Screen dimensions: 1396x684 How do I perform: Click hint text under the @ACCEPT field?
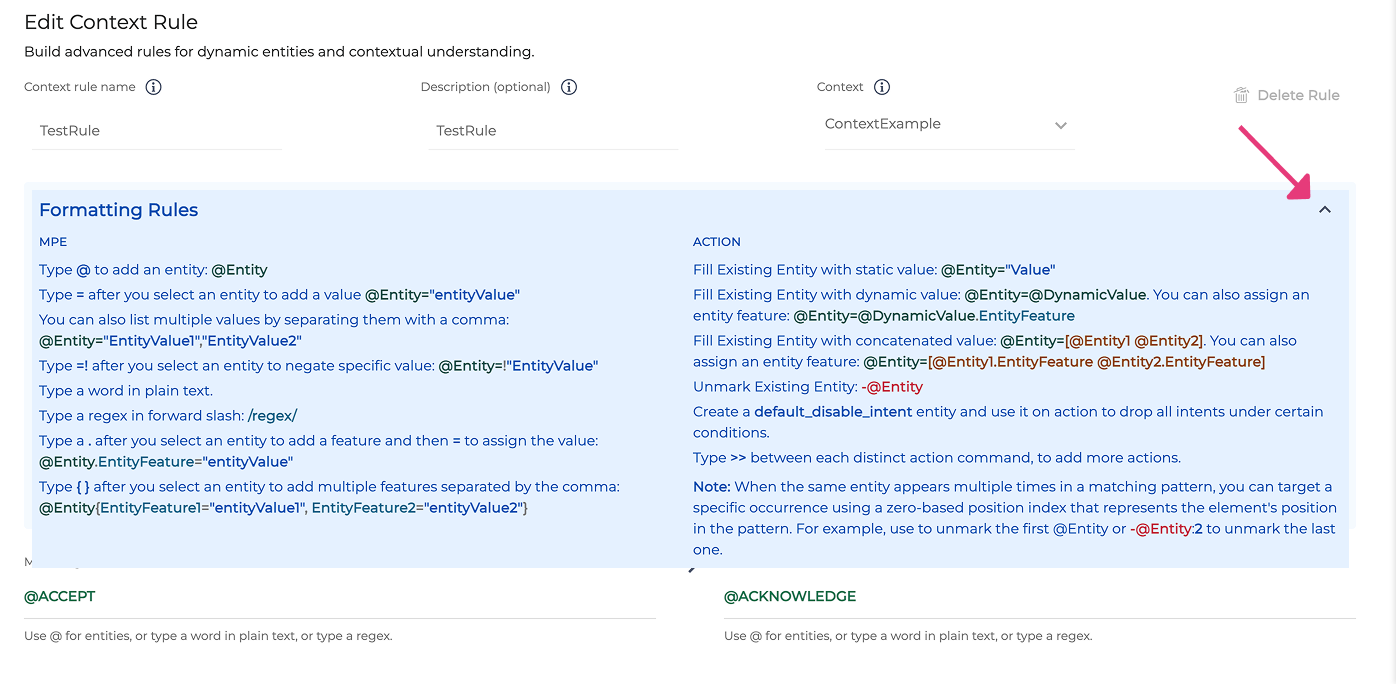208,636
